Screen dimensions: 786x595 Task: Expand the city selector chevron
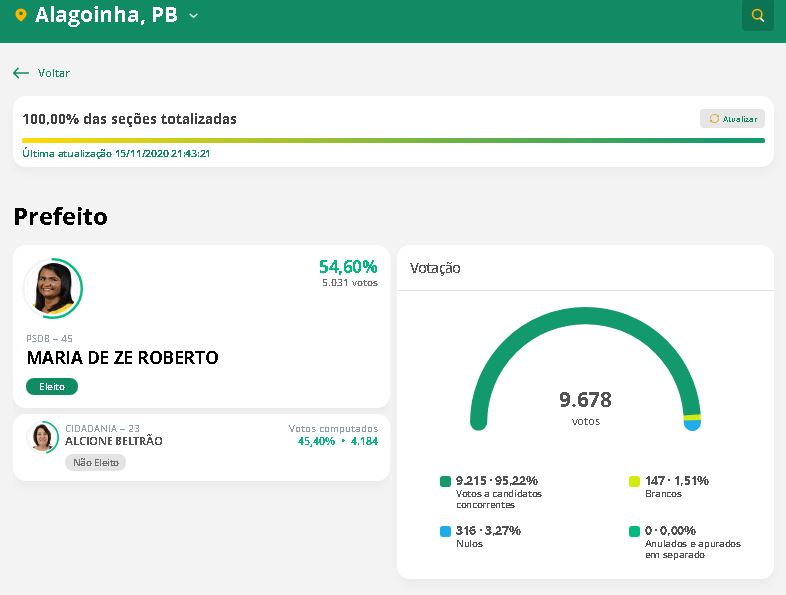tap(193, 16)
